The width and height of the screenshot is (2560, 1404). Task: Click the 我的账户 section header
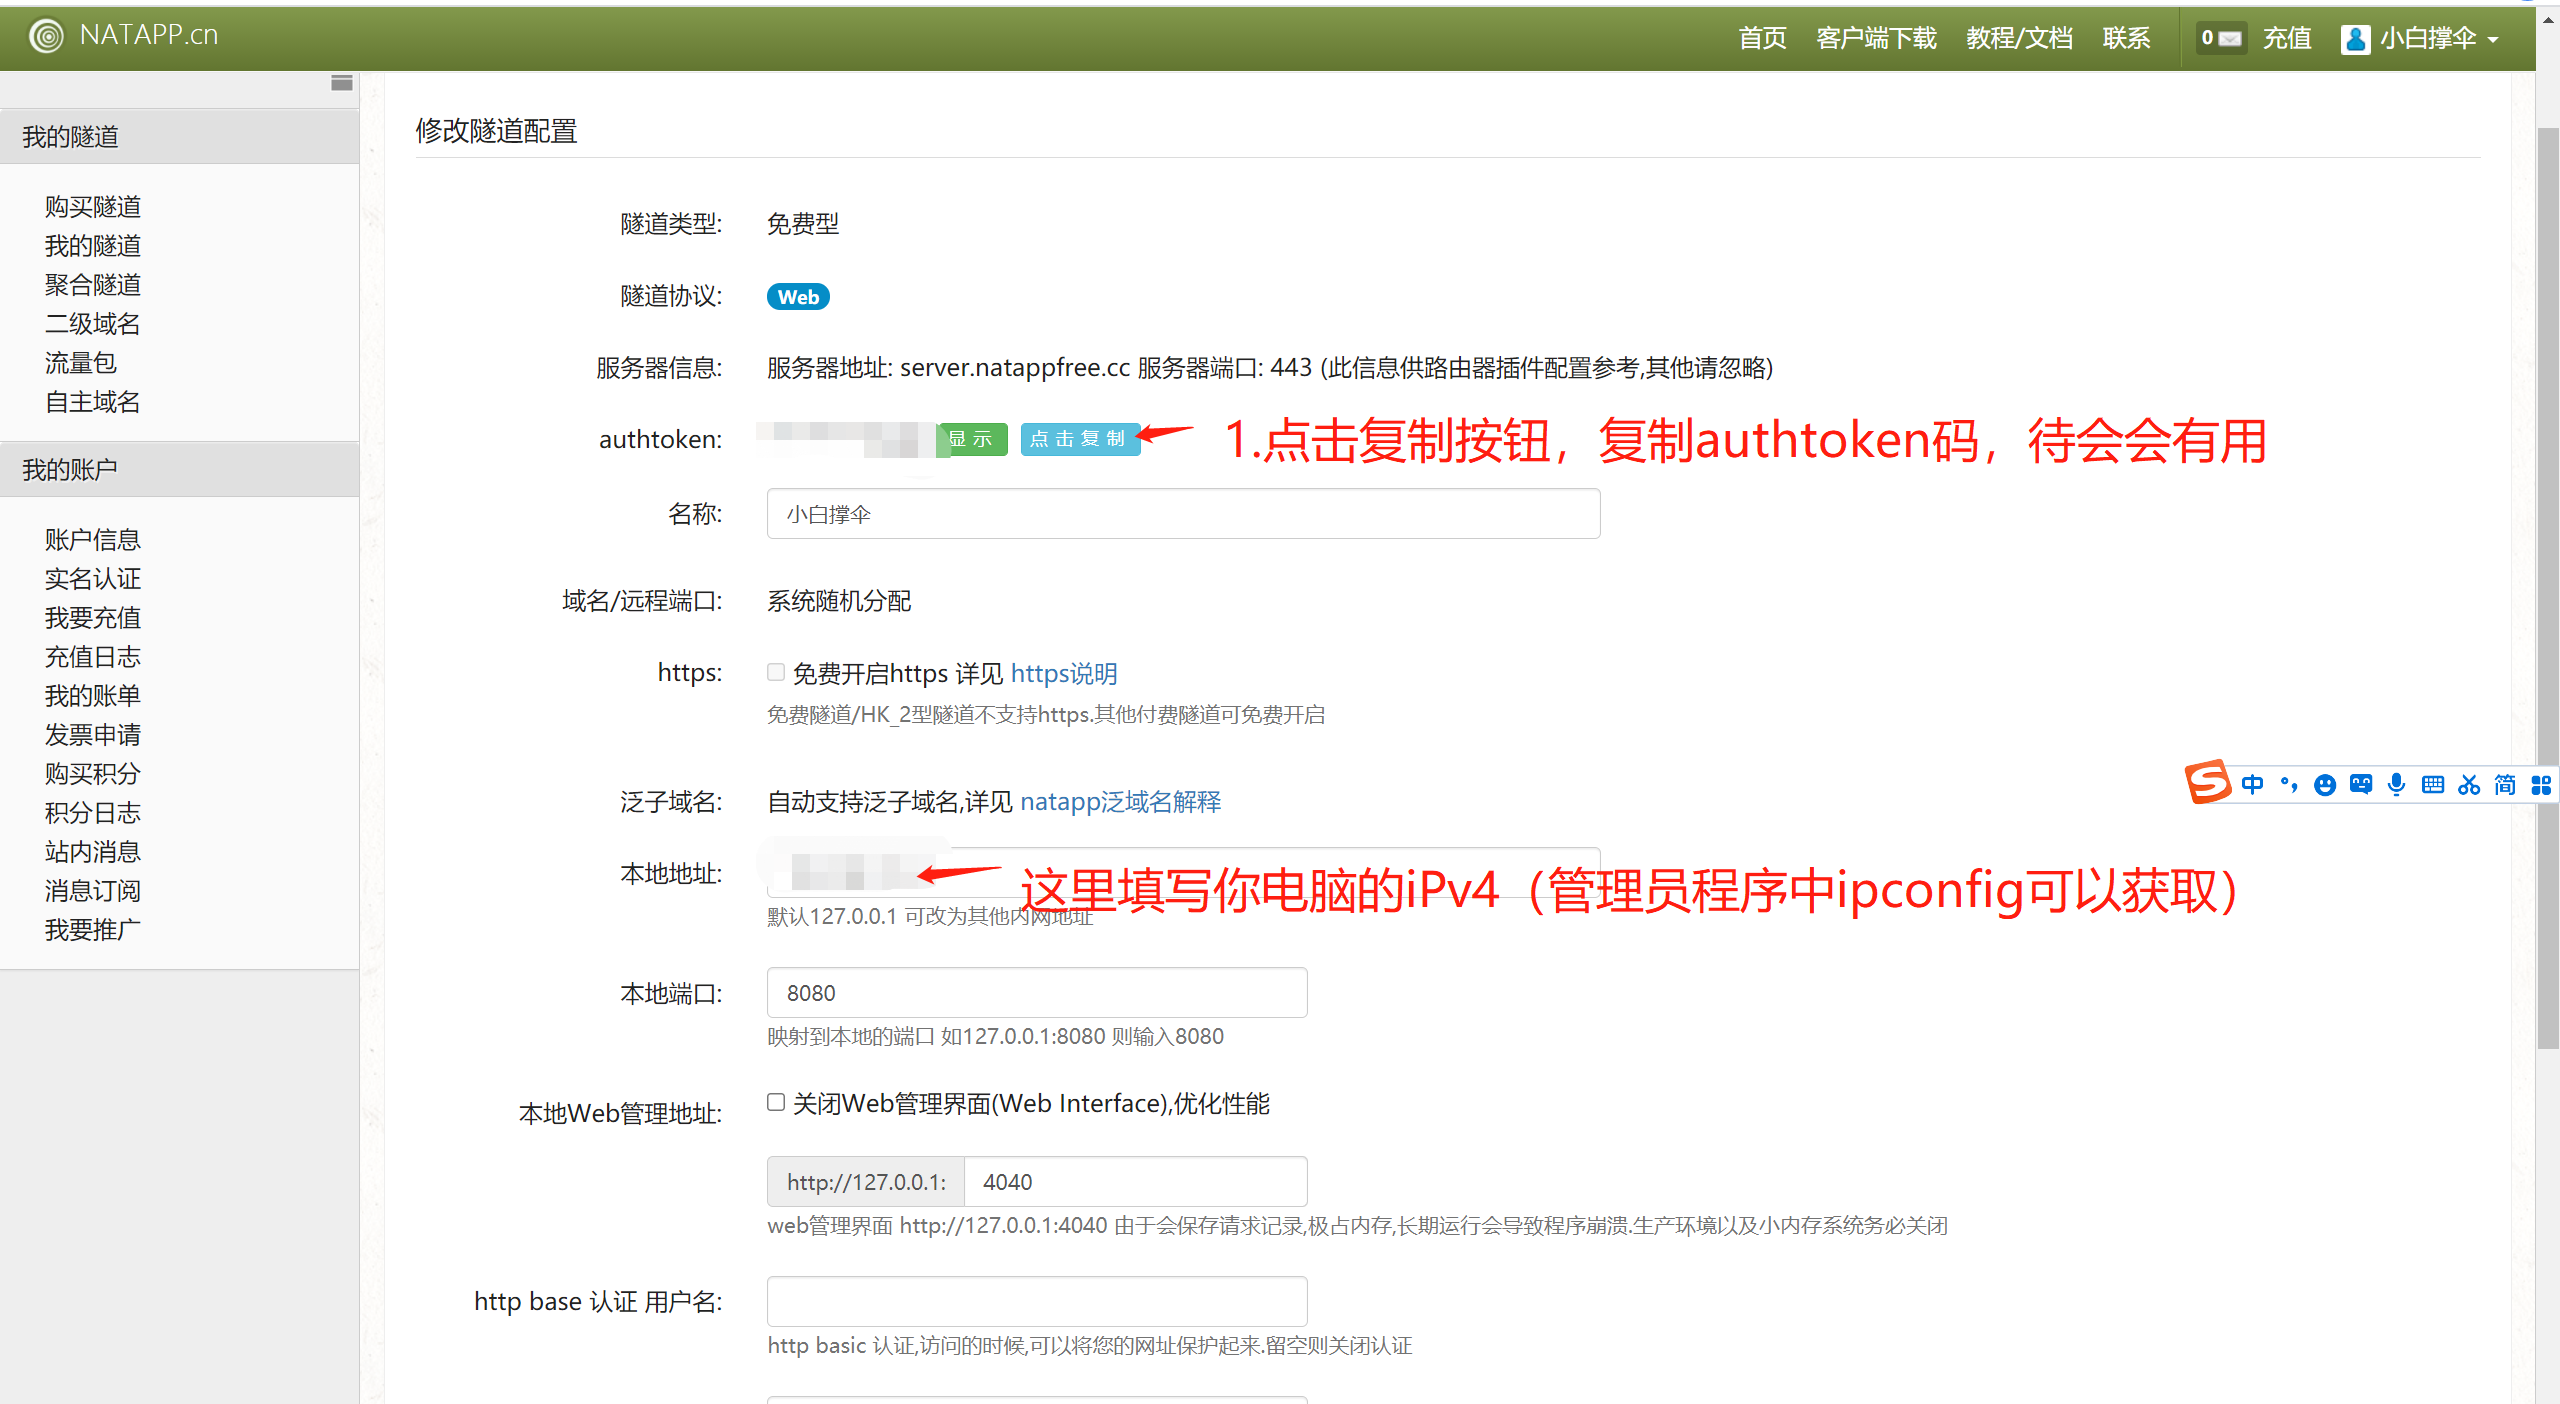point(179,469)
